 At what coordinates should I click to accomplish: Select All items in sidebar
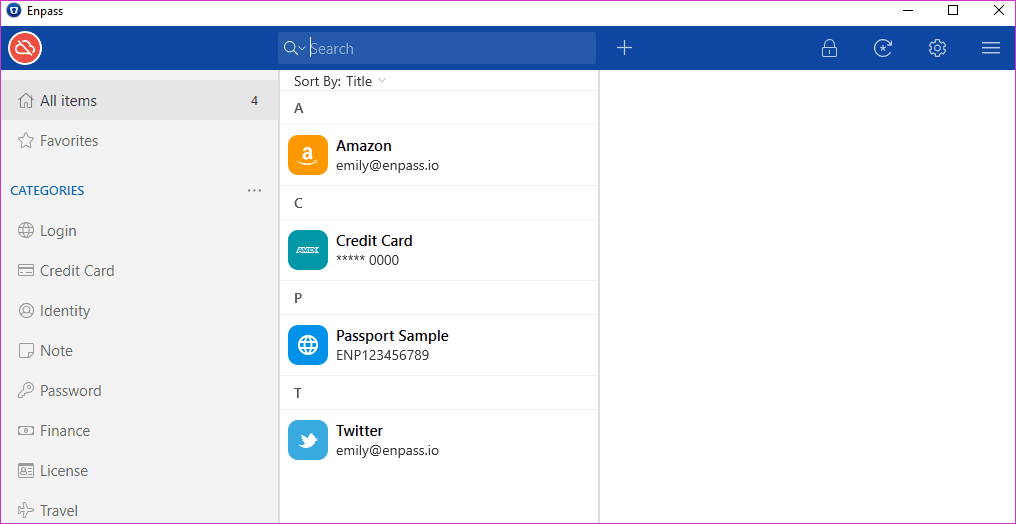139,100
